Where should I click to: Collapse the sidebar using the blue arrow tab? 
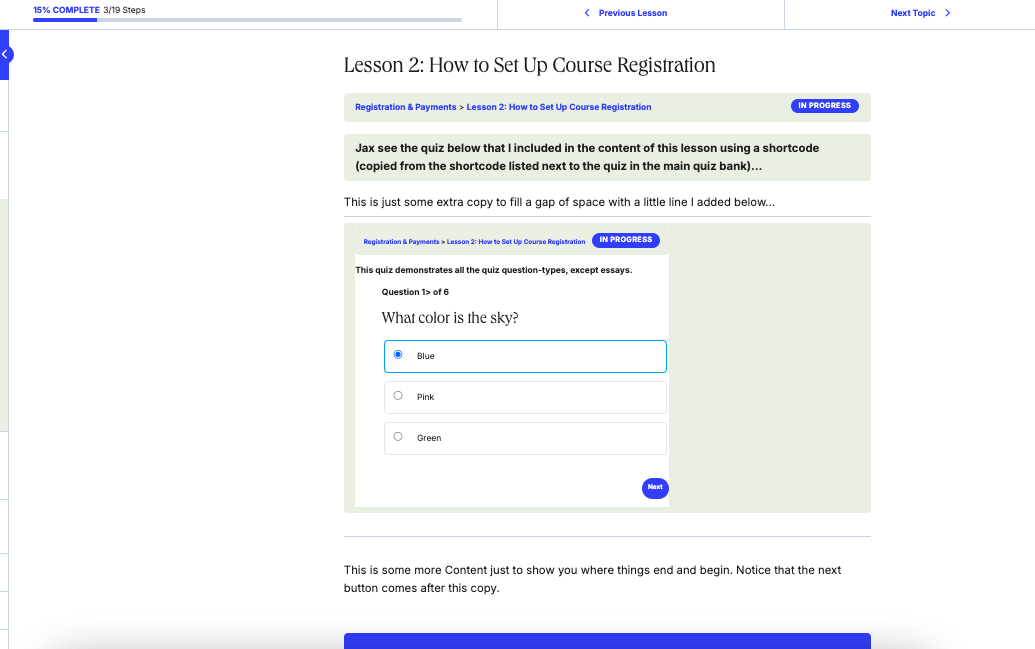pyautogui.click(x=5, y=55)
